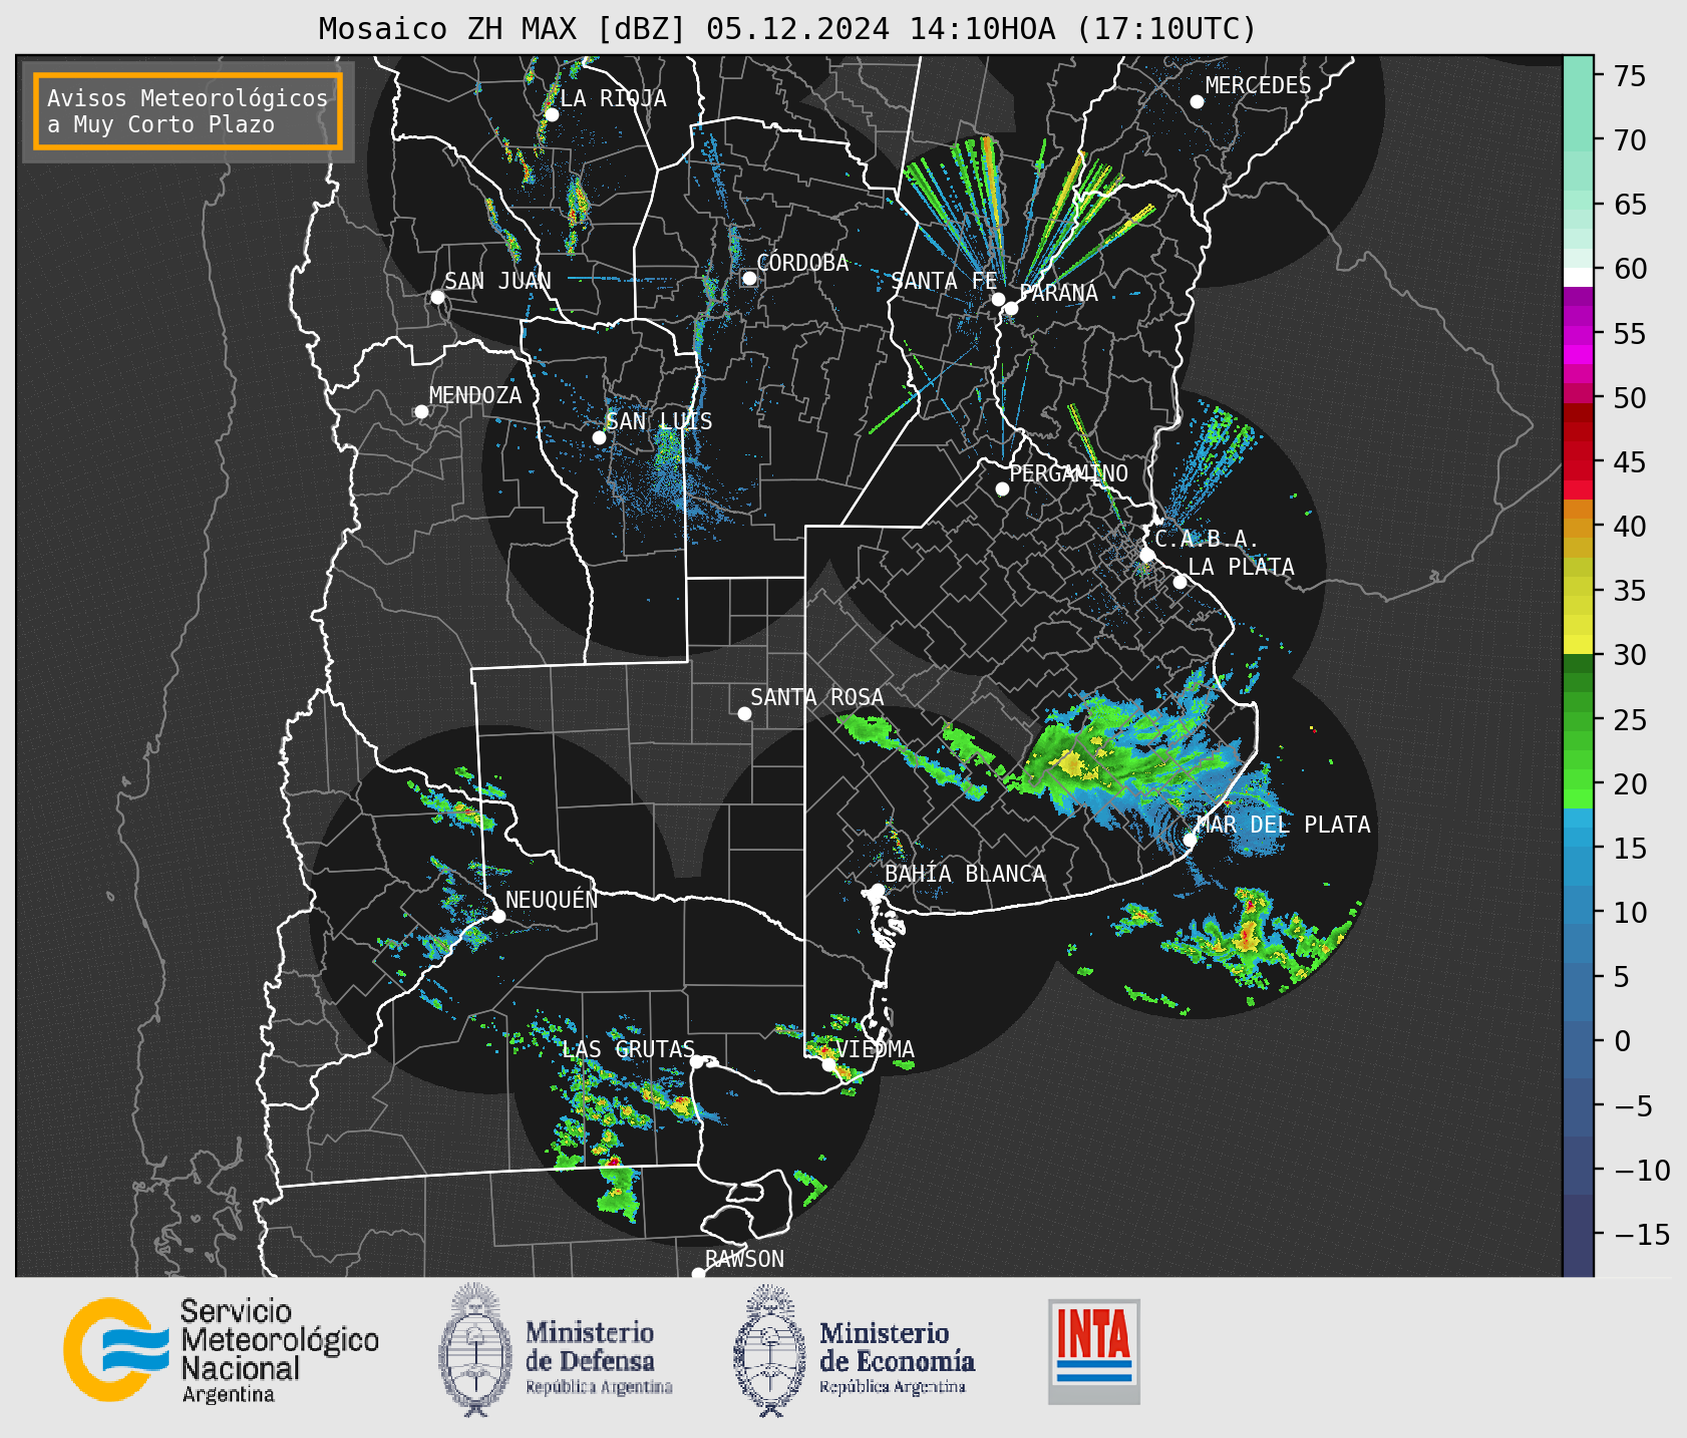Click the CÓRDOBA city marker dot
1687x1438 pixels.
tap(749, 278)
